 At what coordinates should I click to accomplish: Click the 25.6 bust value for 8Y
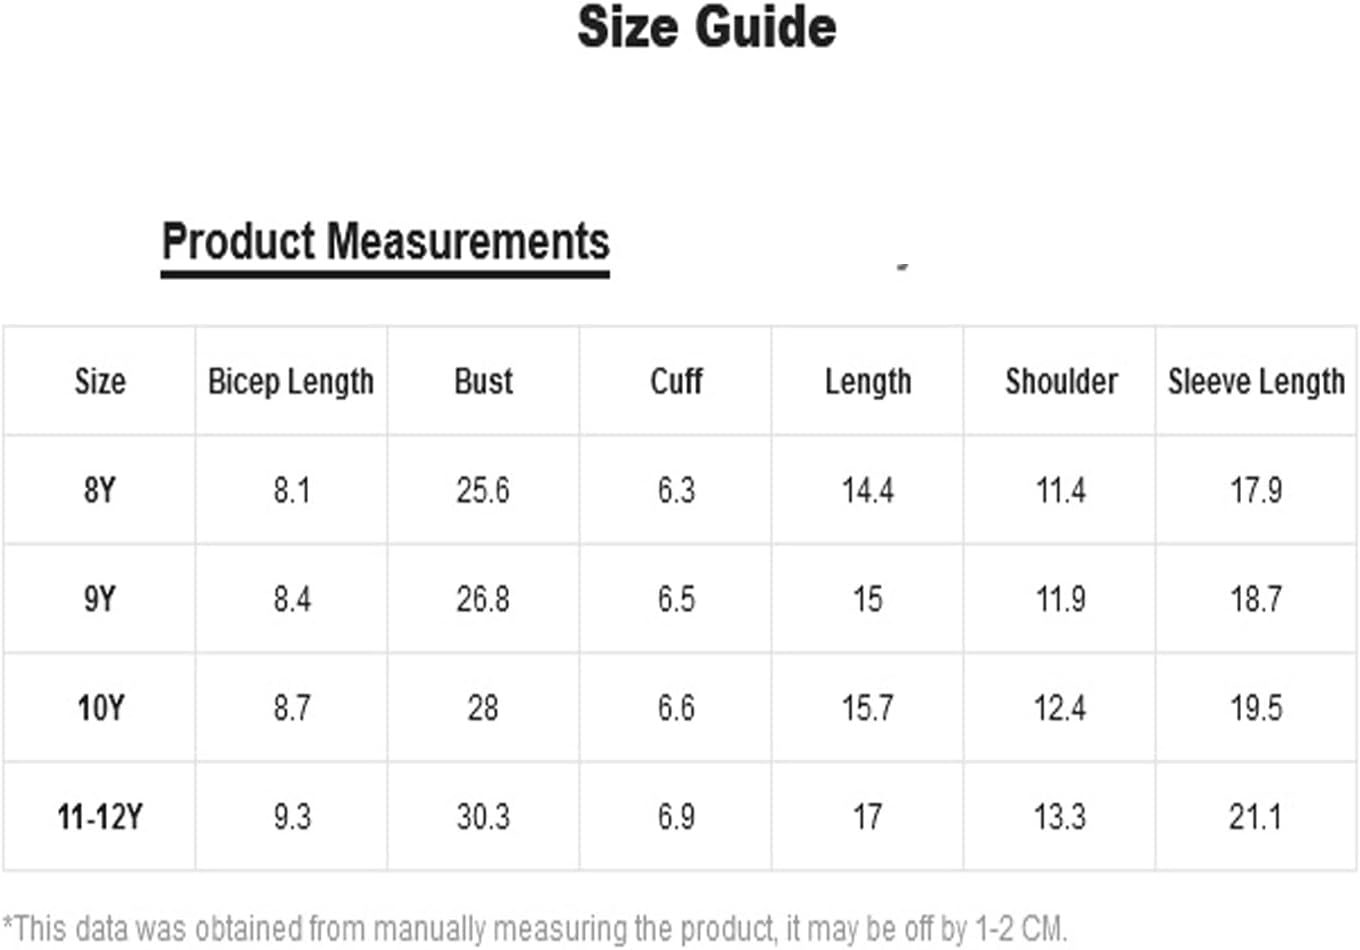[483, 490]
